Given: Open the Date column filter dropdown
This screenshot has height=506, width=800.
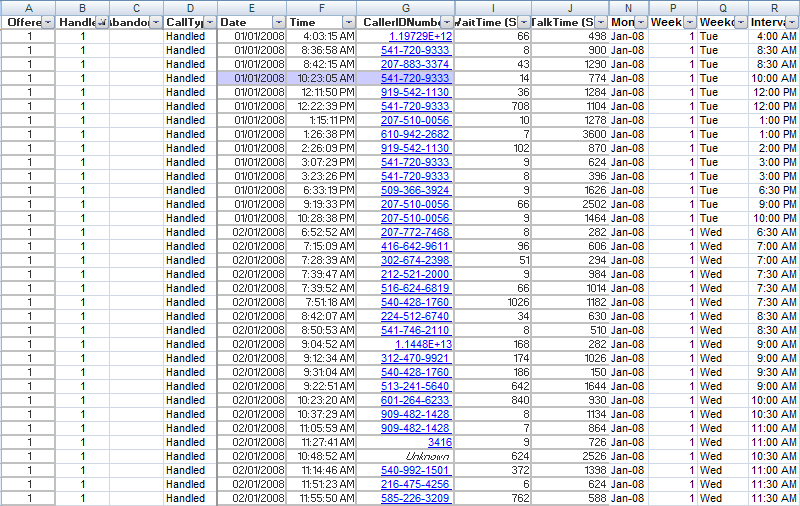Looking at the screenshot, I should (x=279, y=22).
